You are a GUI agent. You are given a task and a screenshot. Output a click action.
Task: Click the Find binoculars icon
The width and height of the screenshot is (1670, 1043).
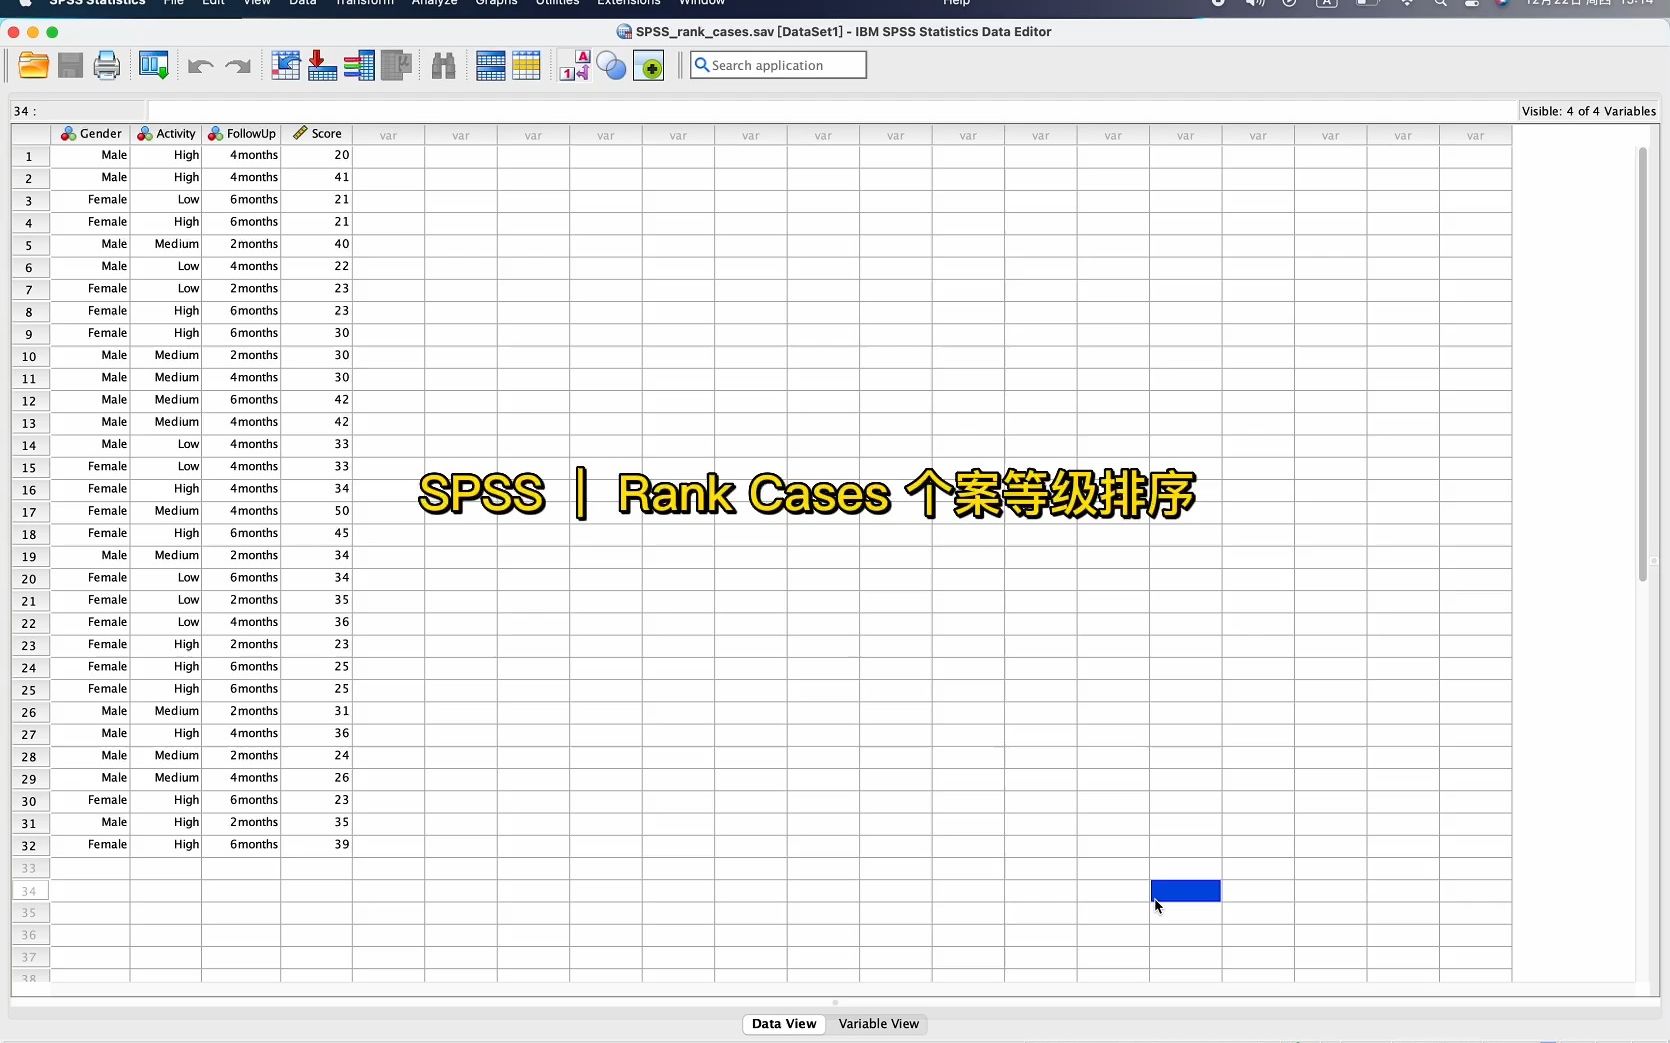click(443, 67)
